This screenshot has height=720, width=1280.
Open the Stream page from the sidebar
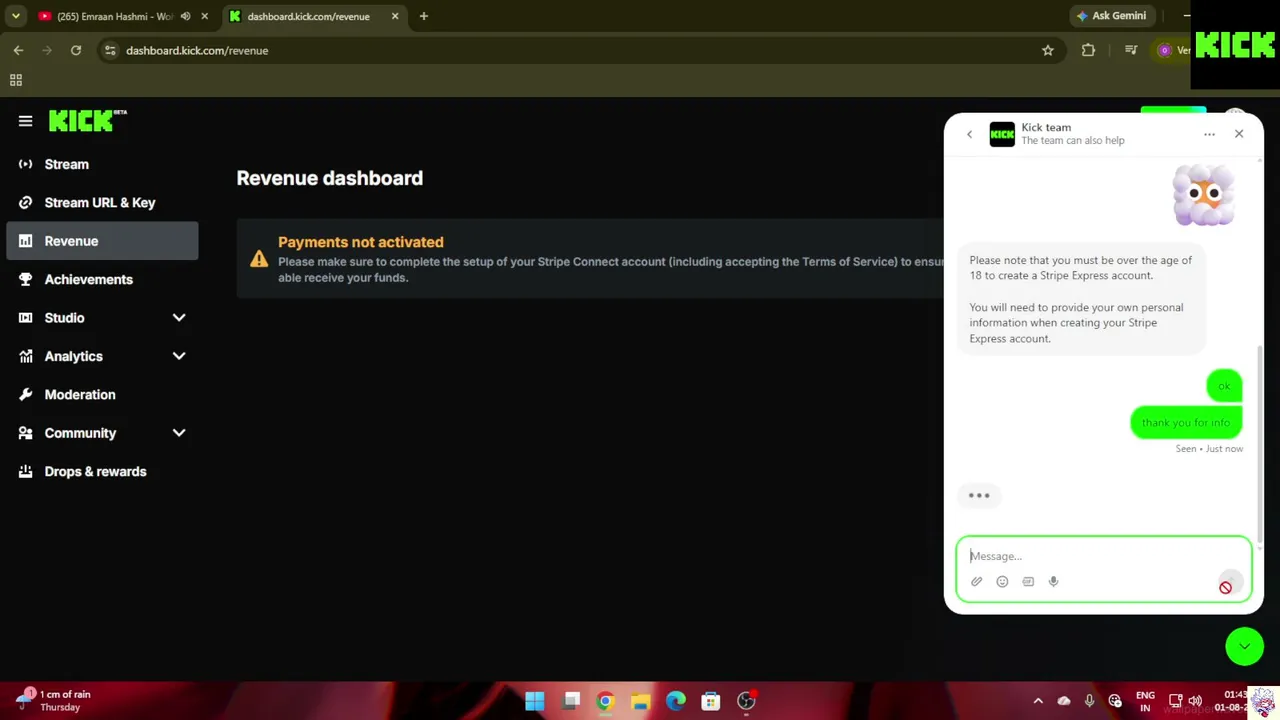point(102,164)
